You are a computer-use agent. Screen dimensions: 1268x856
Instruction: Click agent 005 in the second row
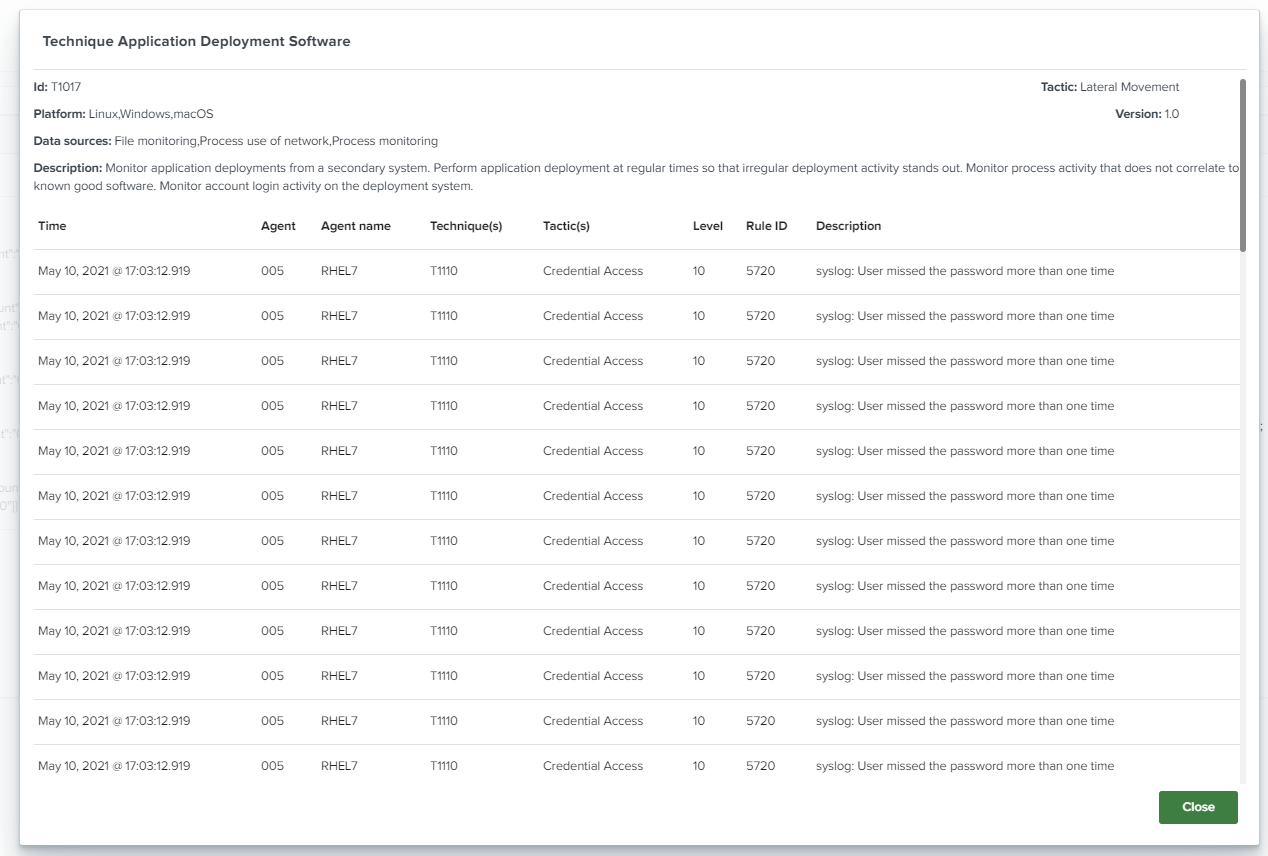coord(272,315)
